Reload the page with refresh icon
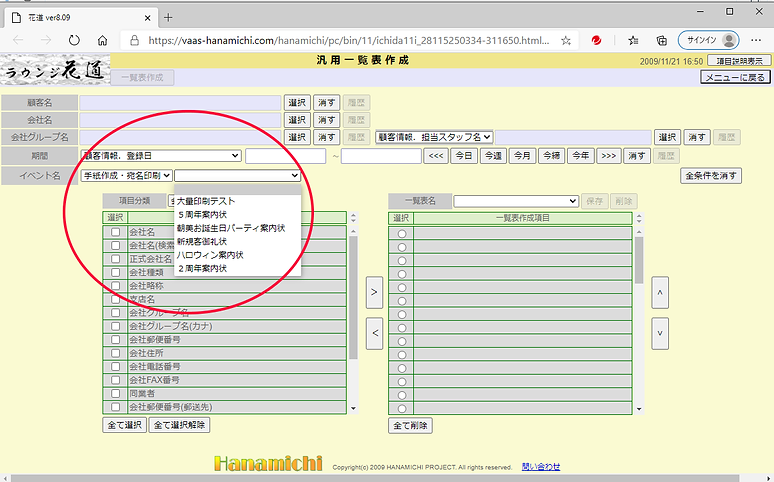774x482 pixels. click(74, 40)
